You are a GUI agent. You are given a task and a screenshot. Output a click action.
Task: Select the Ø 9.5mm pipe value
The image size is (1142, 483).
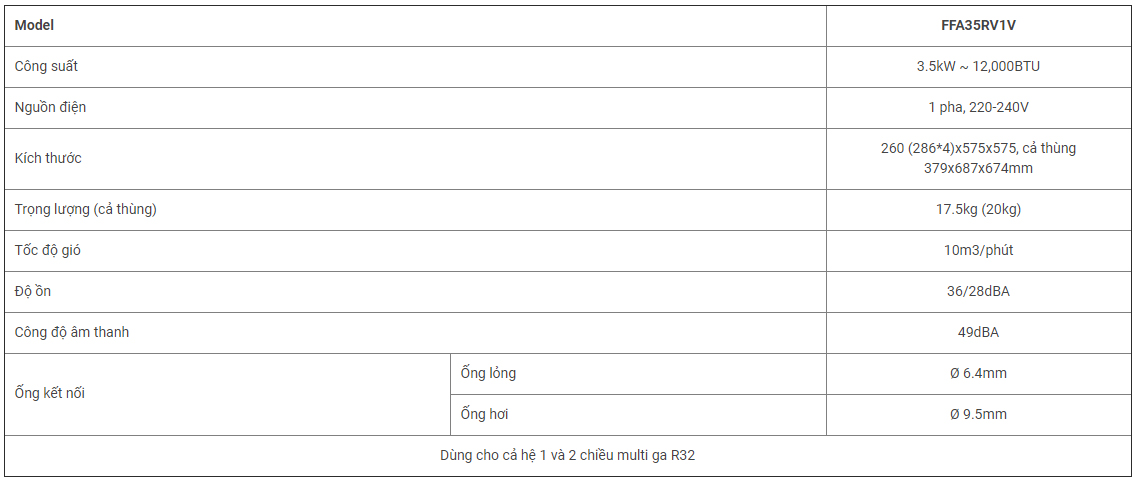(978, 414)
